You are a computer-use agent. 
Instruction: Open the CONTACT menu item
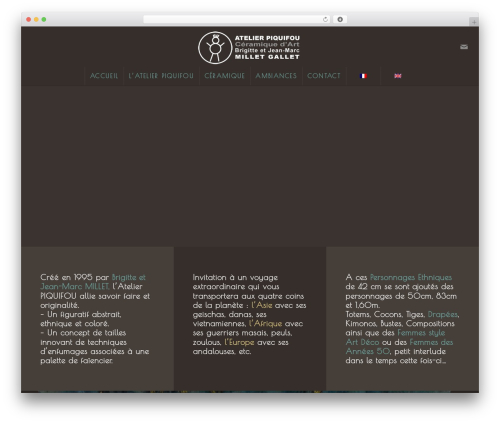324,76
